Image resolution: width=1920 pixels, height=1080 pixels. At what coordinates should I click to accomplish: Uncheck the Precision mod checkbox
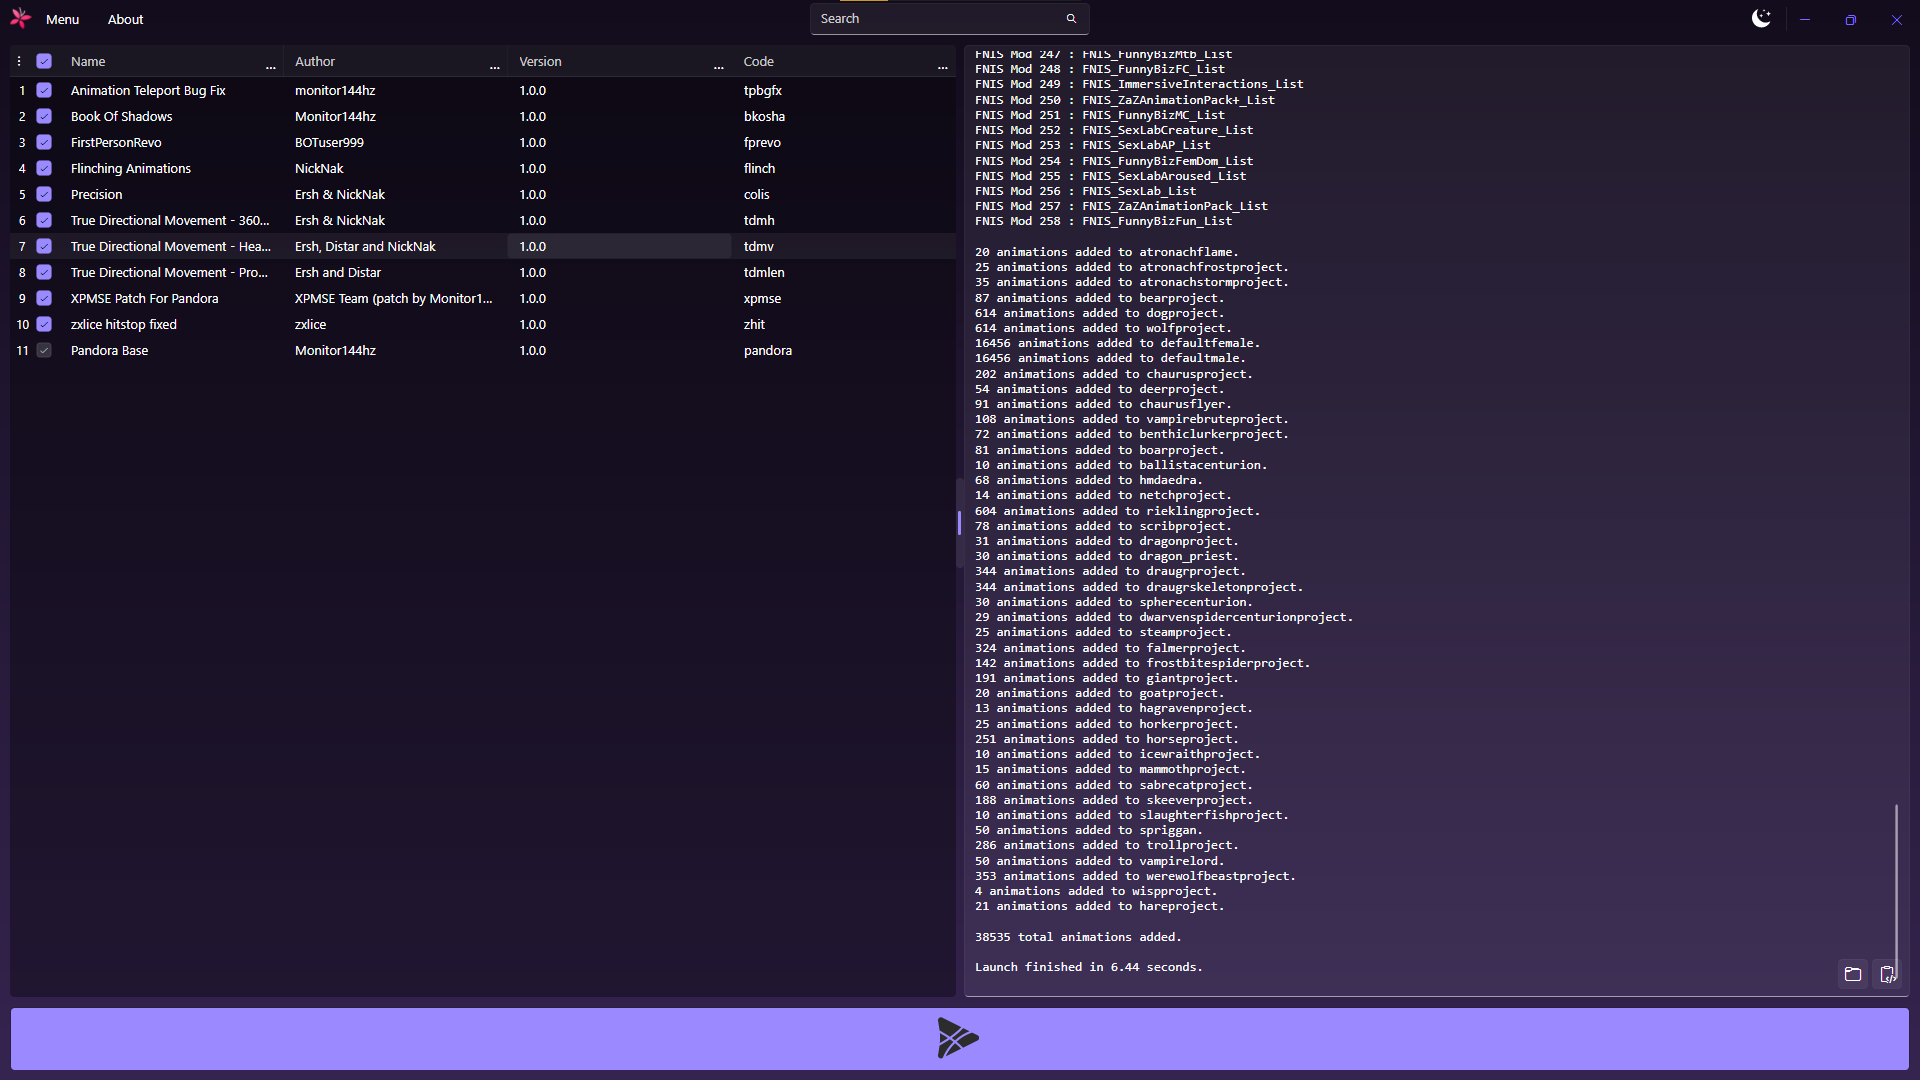[x=44, y=194]
